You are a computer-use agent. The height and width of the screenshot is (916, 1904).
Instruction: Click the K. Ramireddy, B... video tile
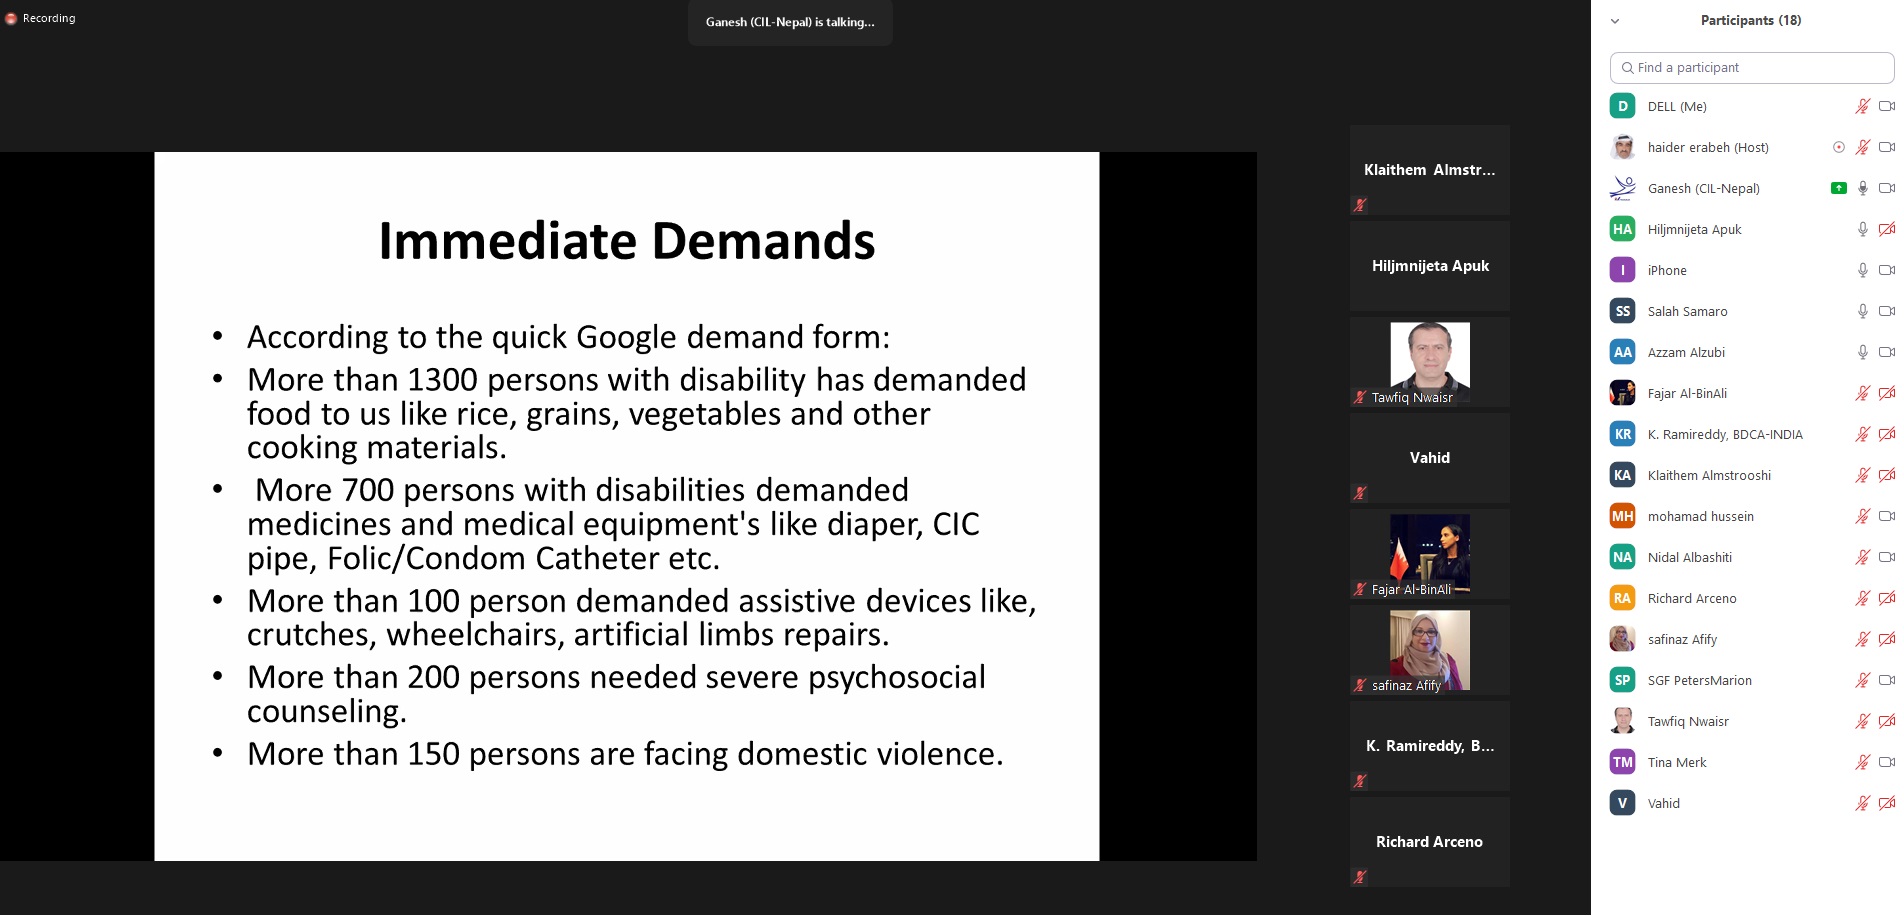pyautogui.click(x=1429, y=746)
